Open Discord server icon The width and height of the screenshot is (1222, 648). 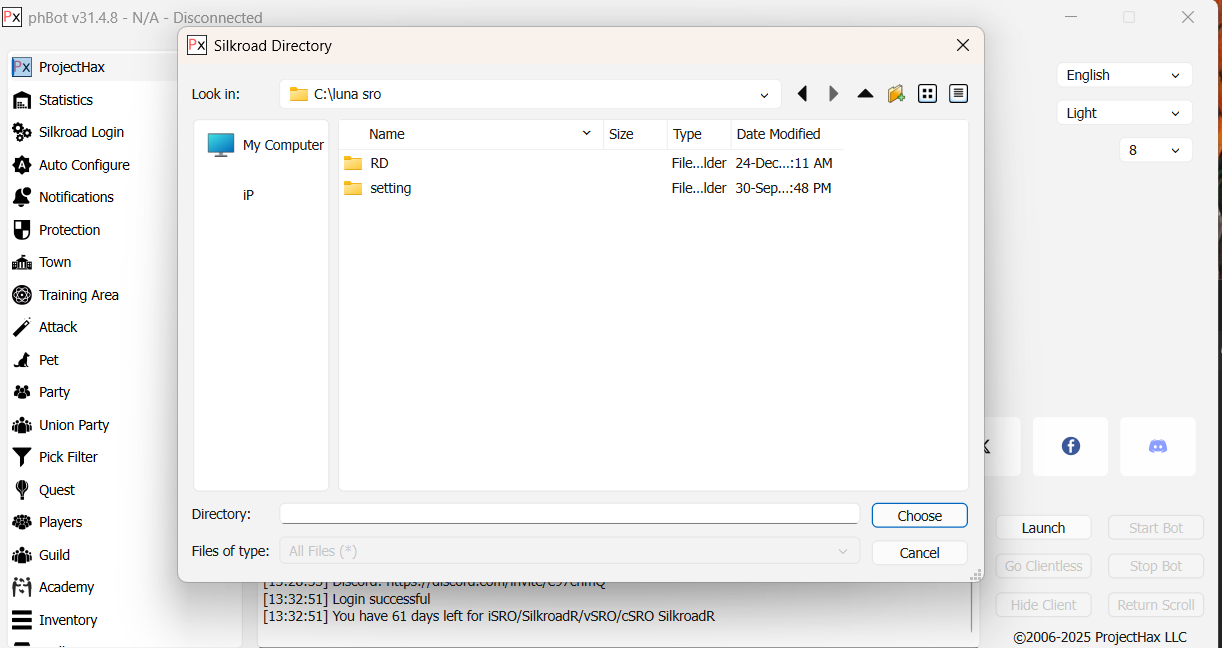coord(1157,446)
